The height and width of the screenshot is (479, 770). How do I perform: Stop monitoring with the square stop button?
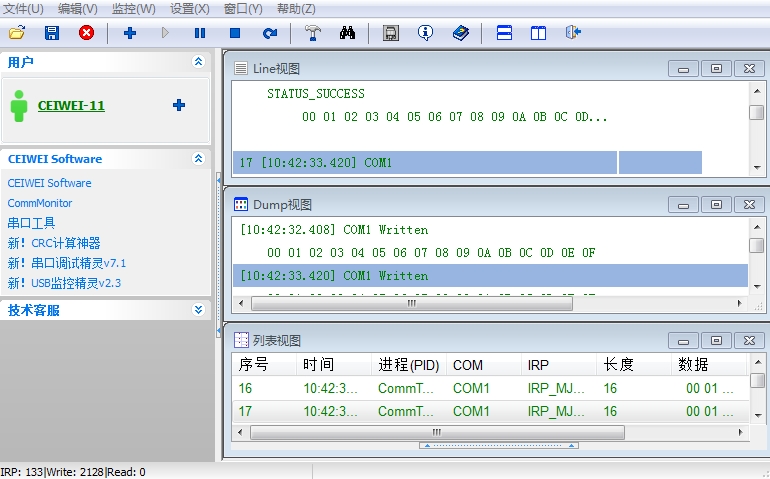click(x=235, y=33)
